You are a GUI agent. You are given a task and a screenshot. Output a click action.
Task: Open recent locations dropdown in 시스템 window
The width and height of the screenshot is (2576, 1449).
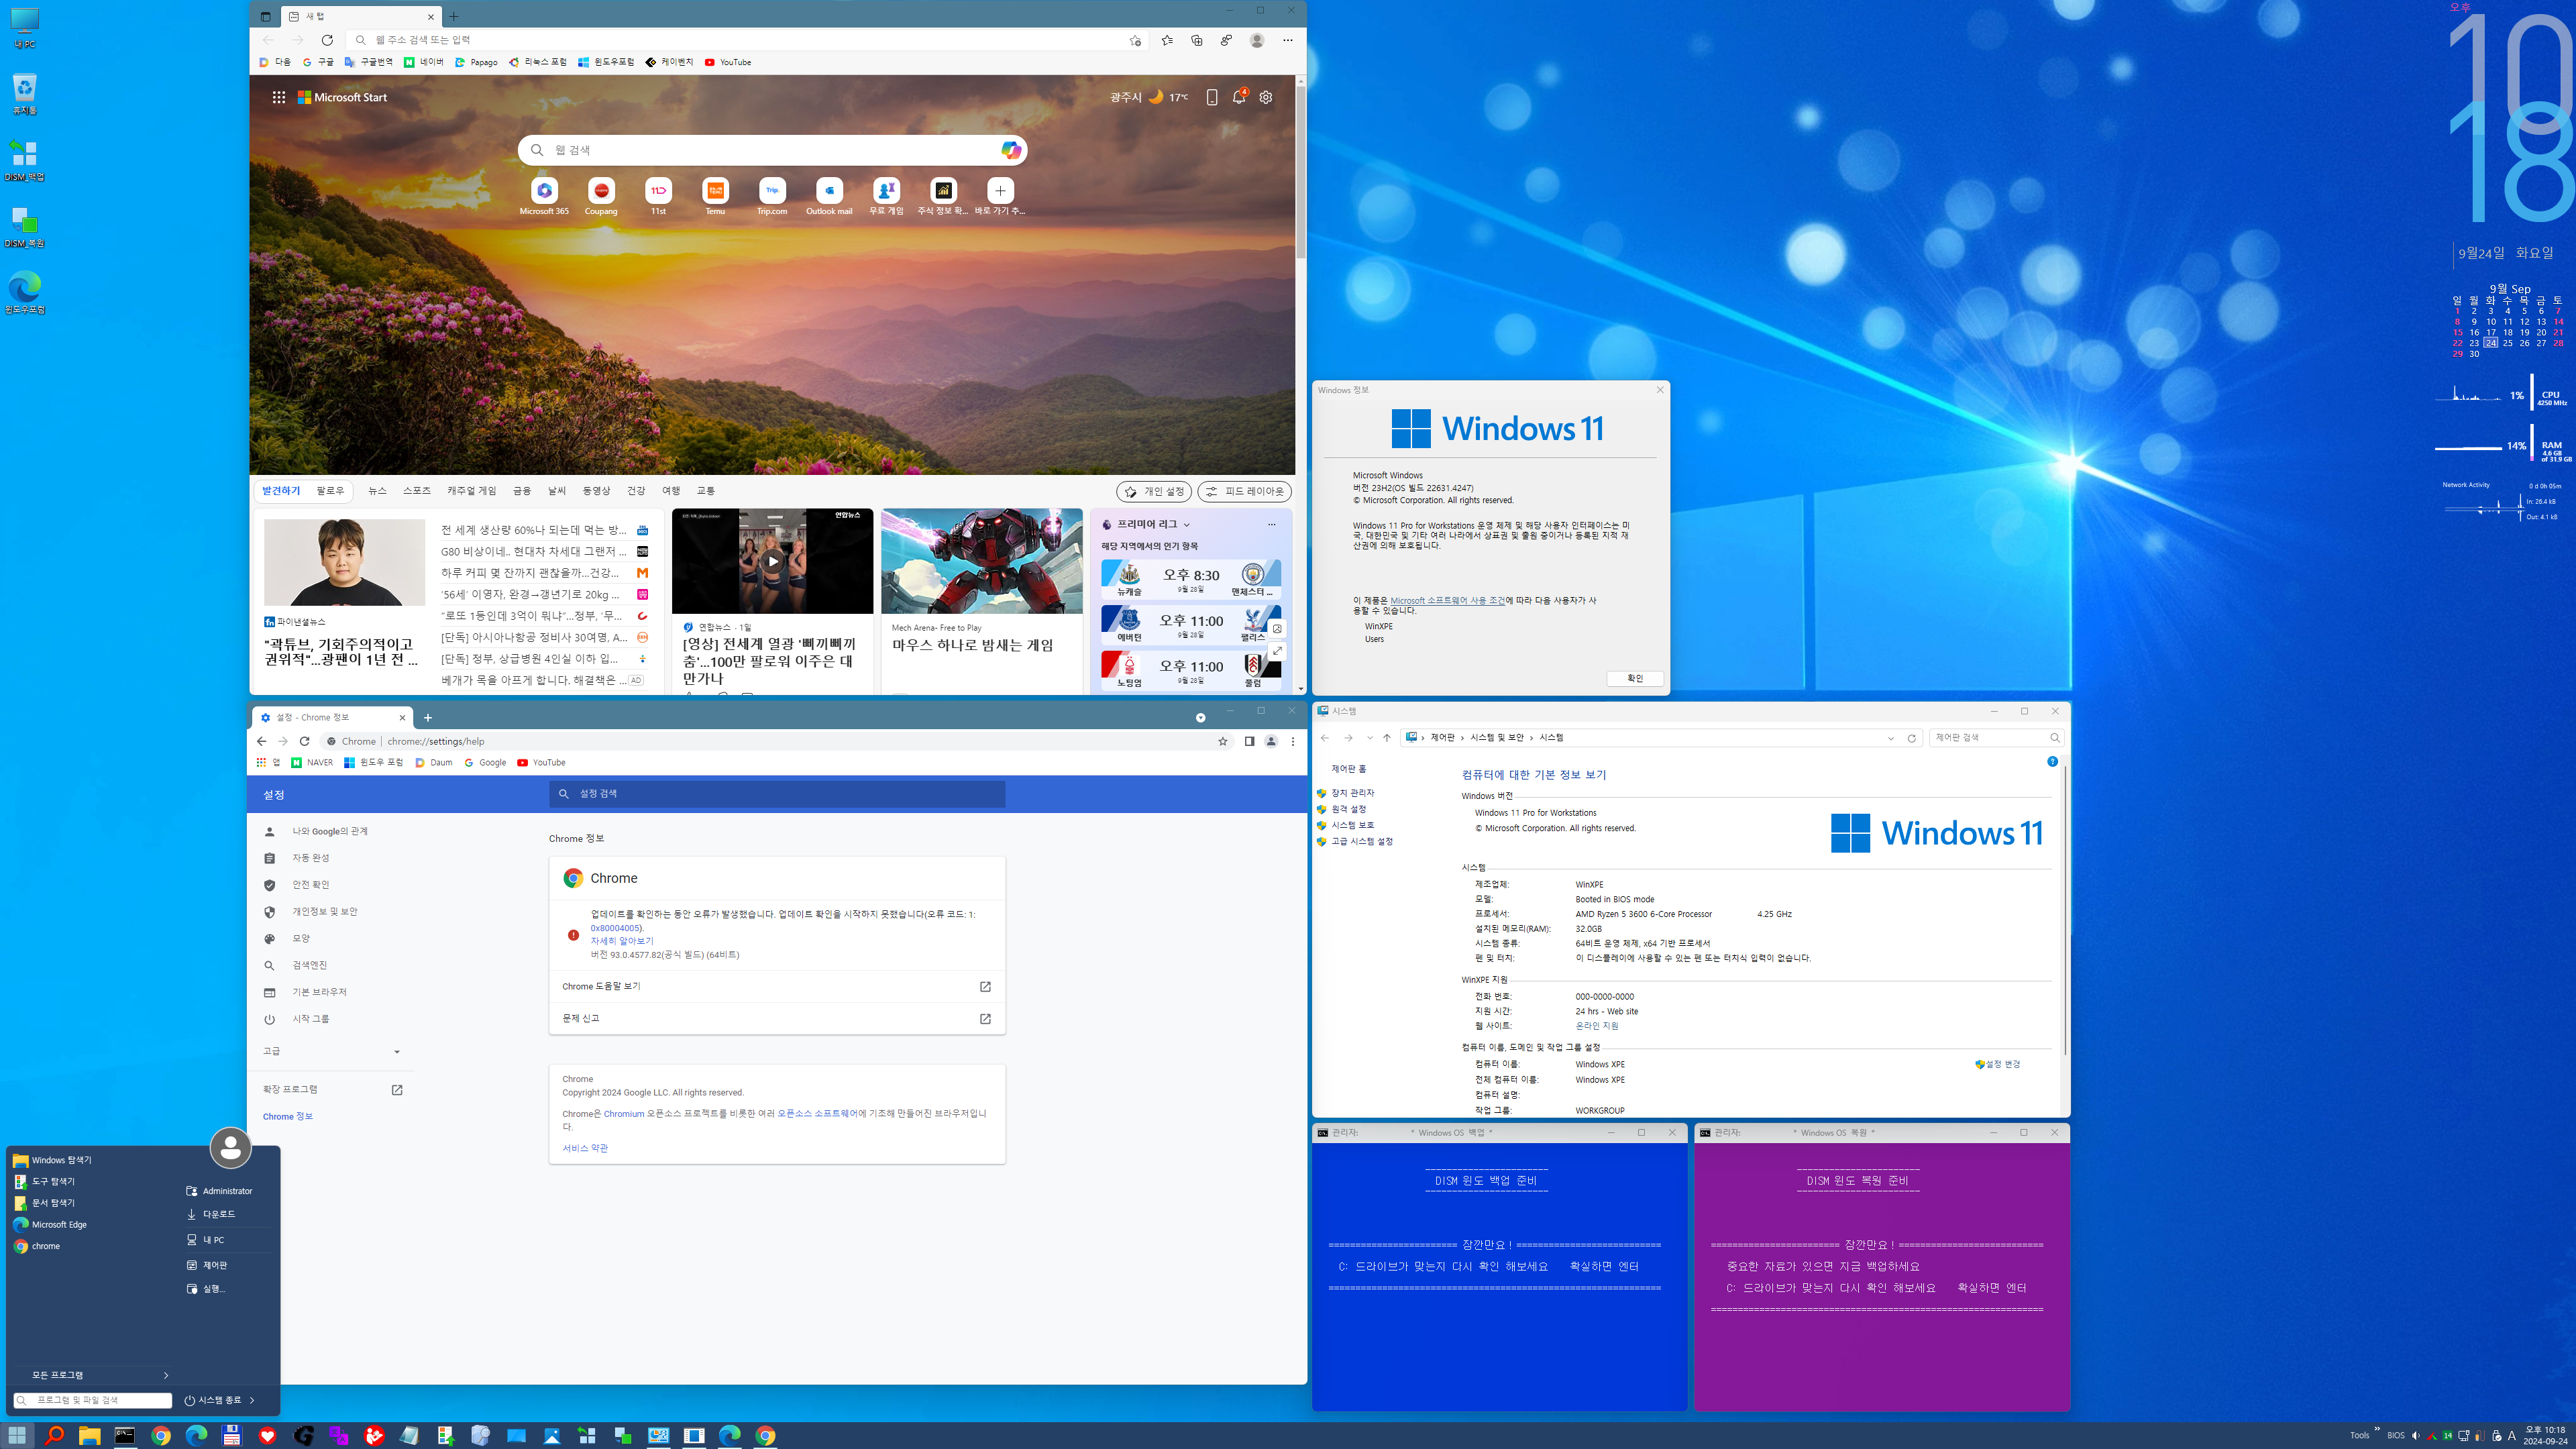[1369, 738]
